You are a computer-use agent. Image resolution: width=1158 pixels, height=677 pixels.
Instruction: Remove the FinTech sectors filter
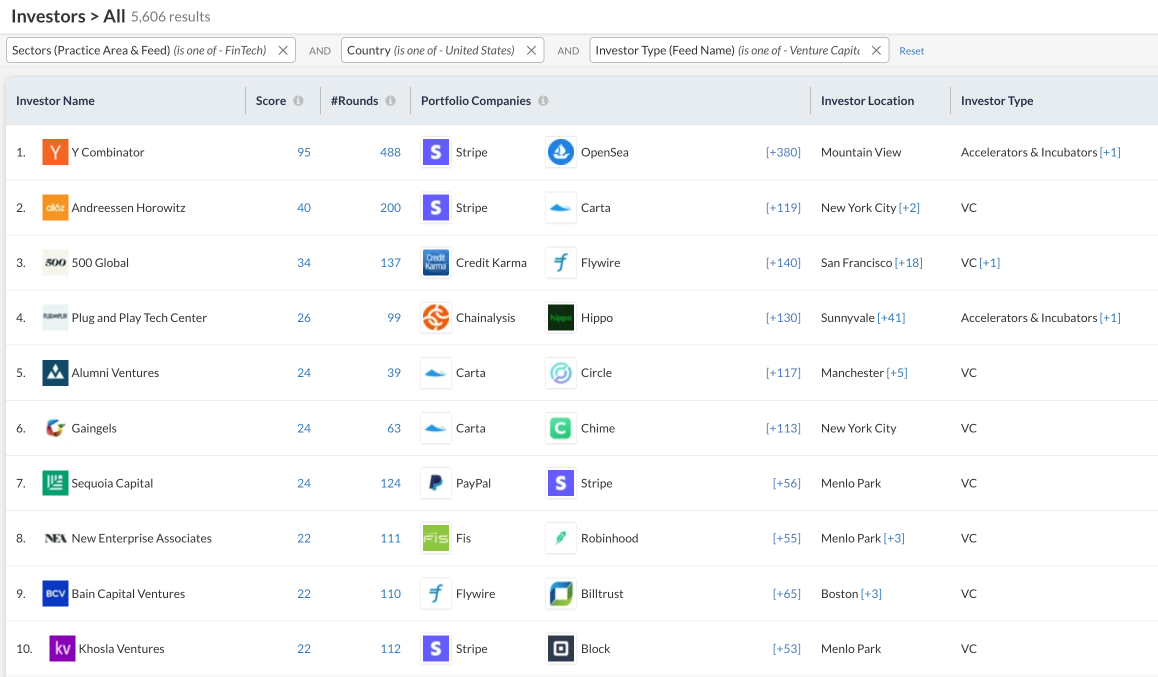283,50
